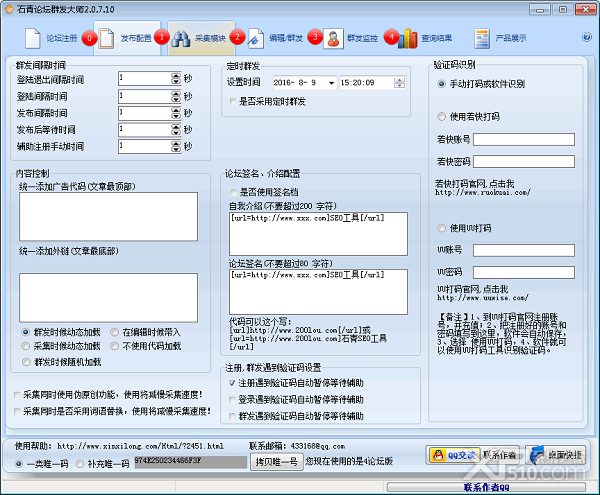Click contact email 433168@qq.com text

[x=318, y=446]
